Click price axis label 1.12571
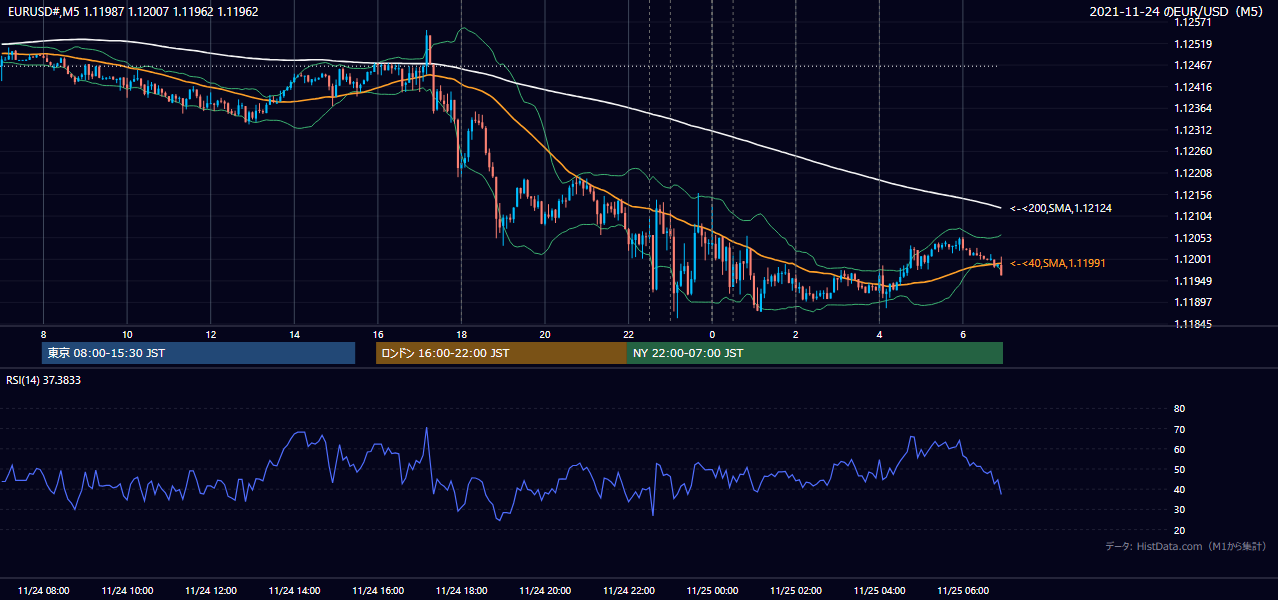The height and width of the screenshot is (600, 1278). [x=1192, y=22]
